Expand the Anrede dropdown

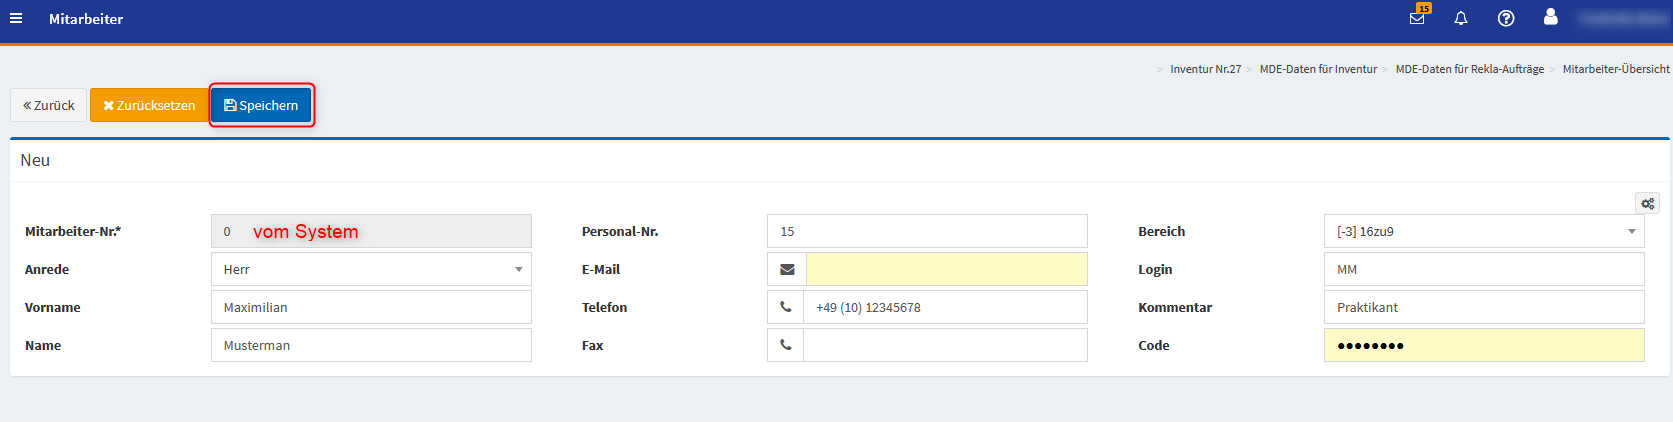point(371,269)
